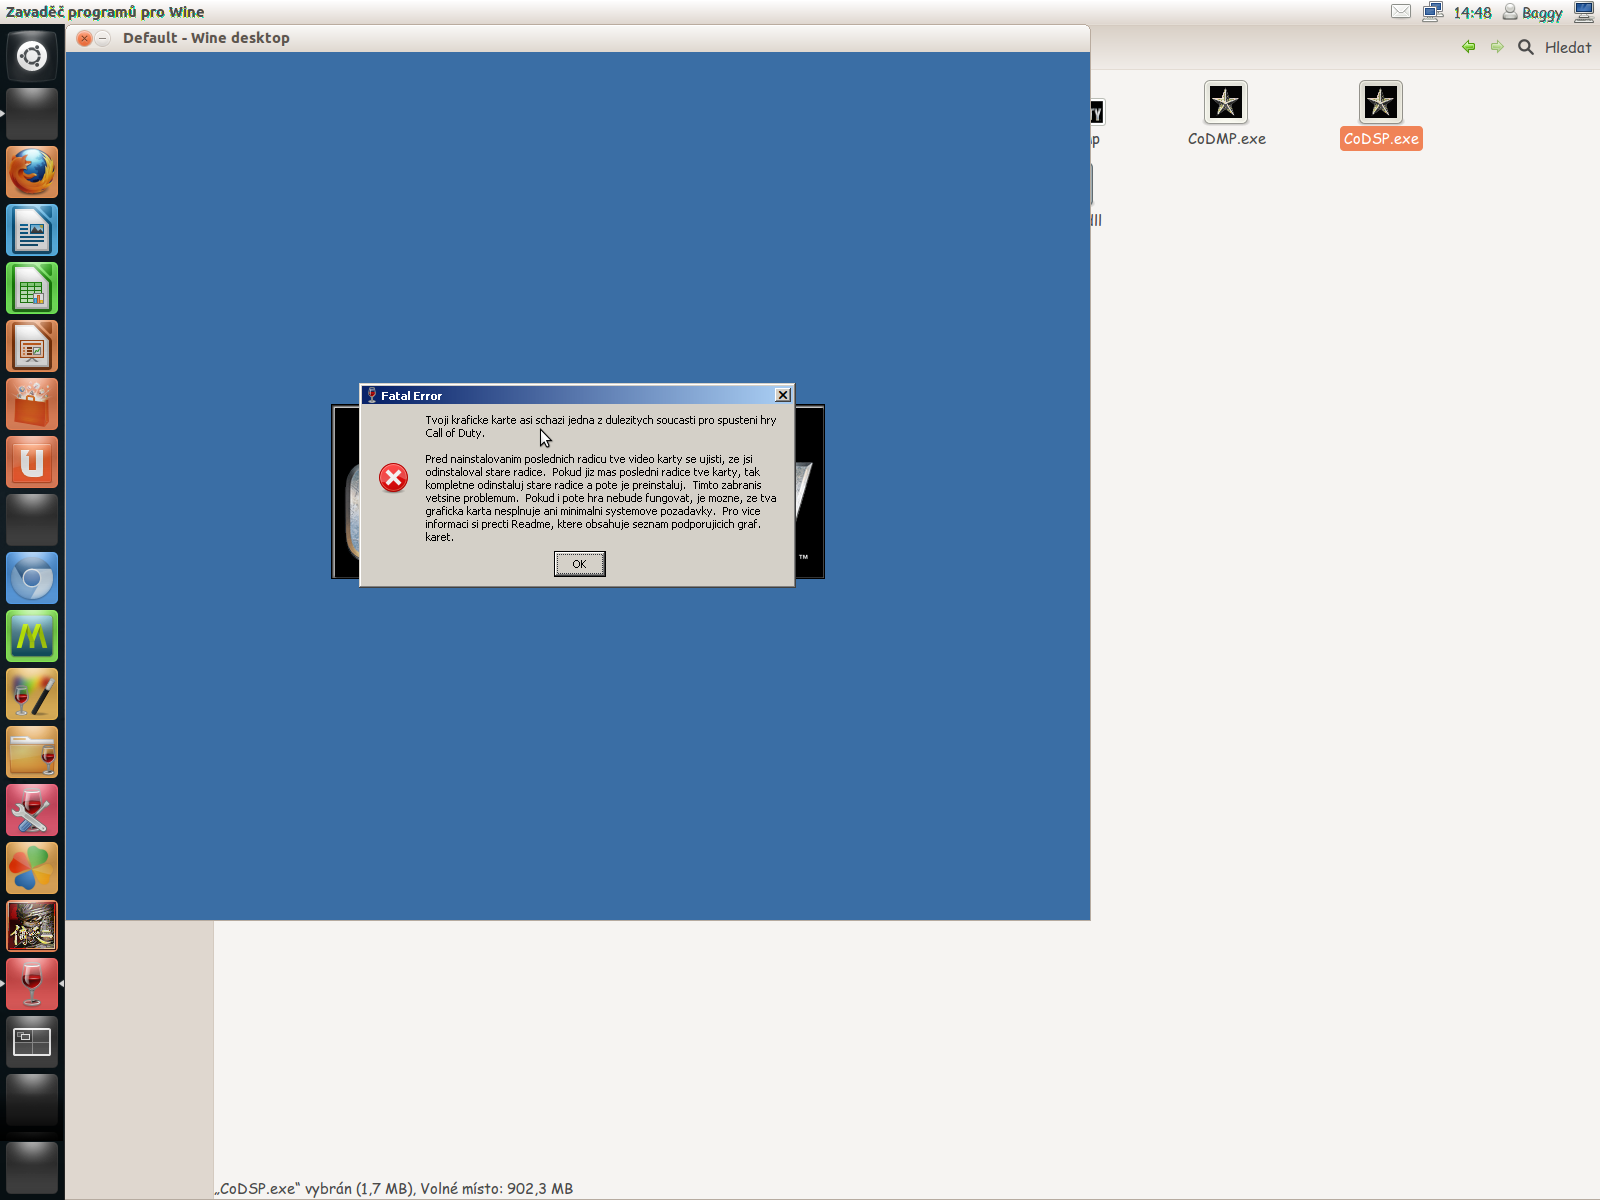This screenshot has height=1200, width=1600.
Task: Launch Chromium browser from dock
Action: pyautogui.click(x=32, y=578)
